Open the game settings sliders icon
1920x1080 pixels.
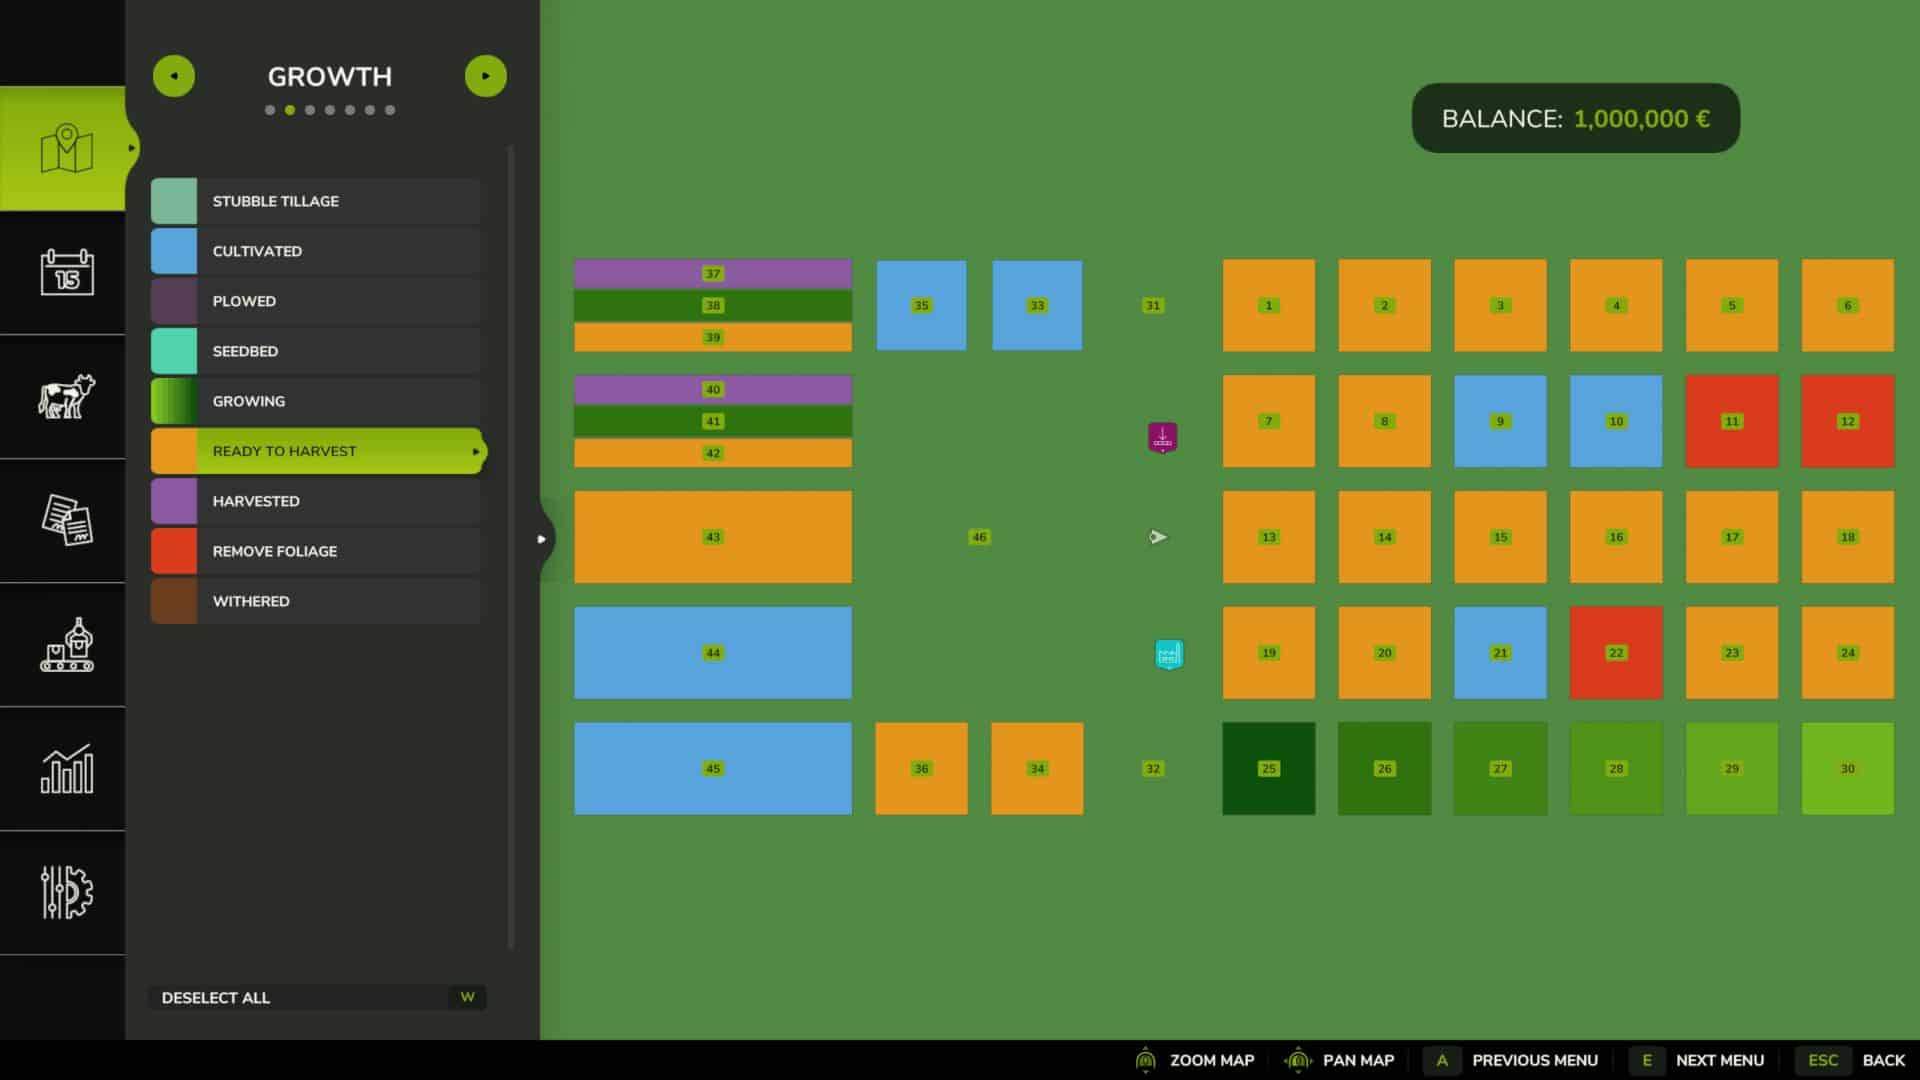(x=66, y=892)
